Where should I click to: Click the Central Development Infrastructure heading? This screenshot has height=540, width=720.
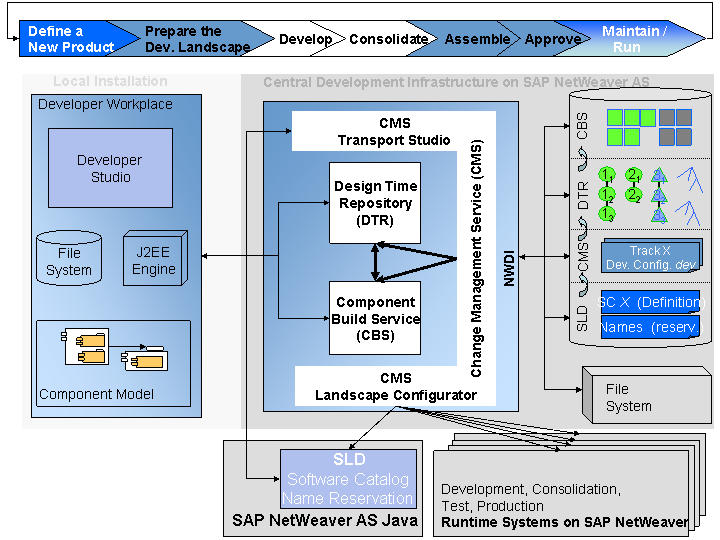[456, 82]
